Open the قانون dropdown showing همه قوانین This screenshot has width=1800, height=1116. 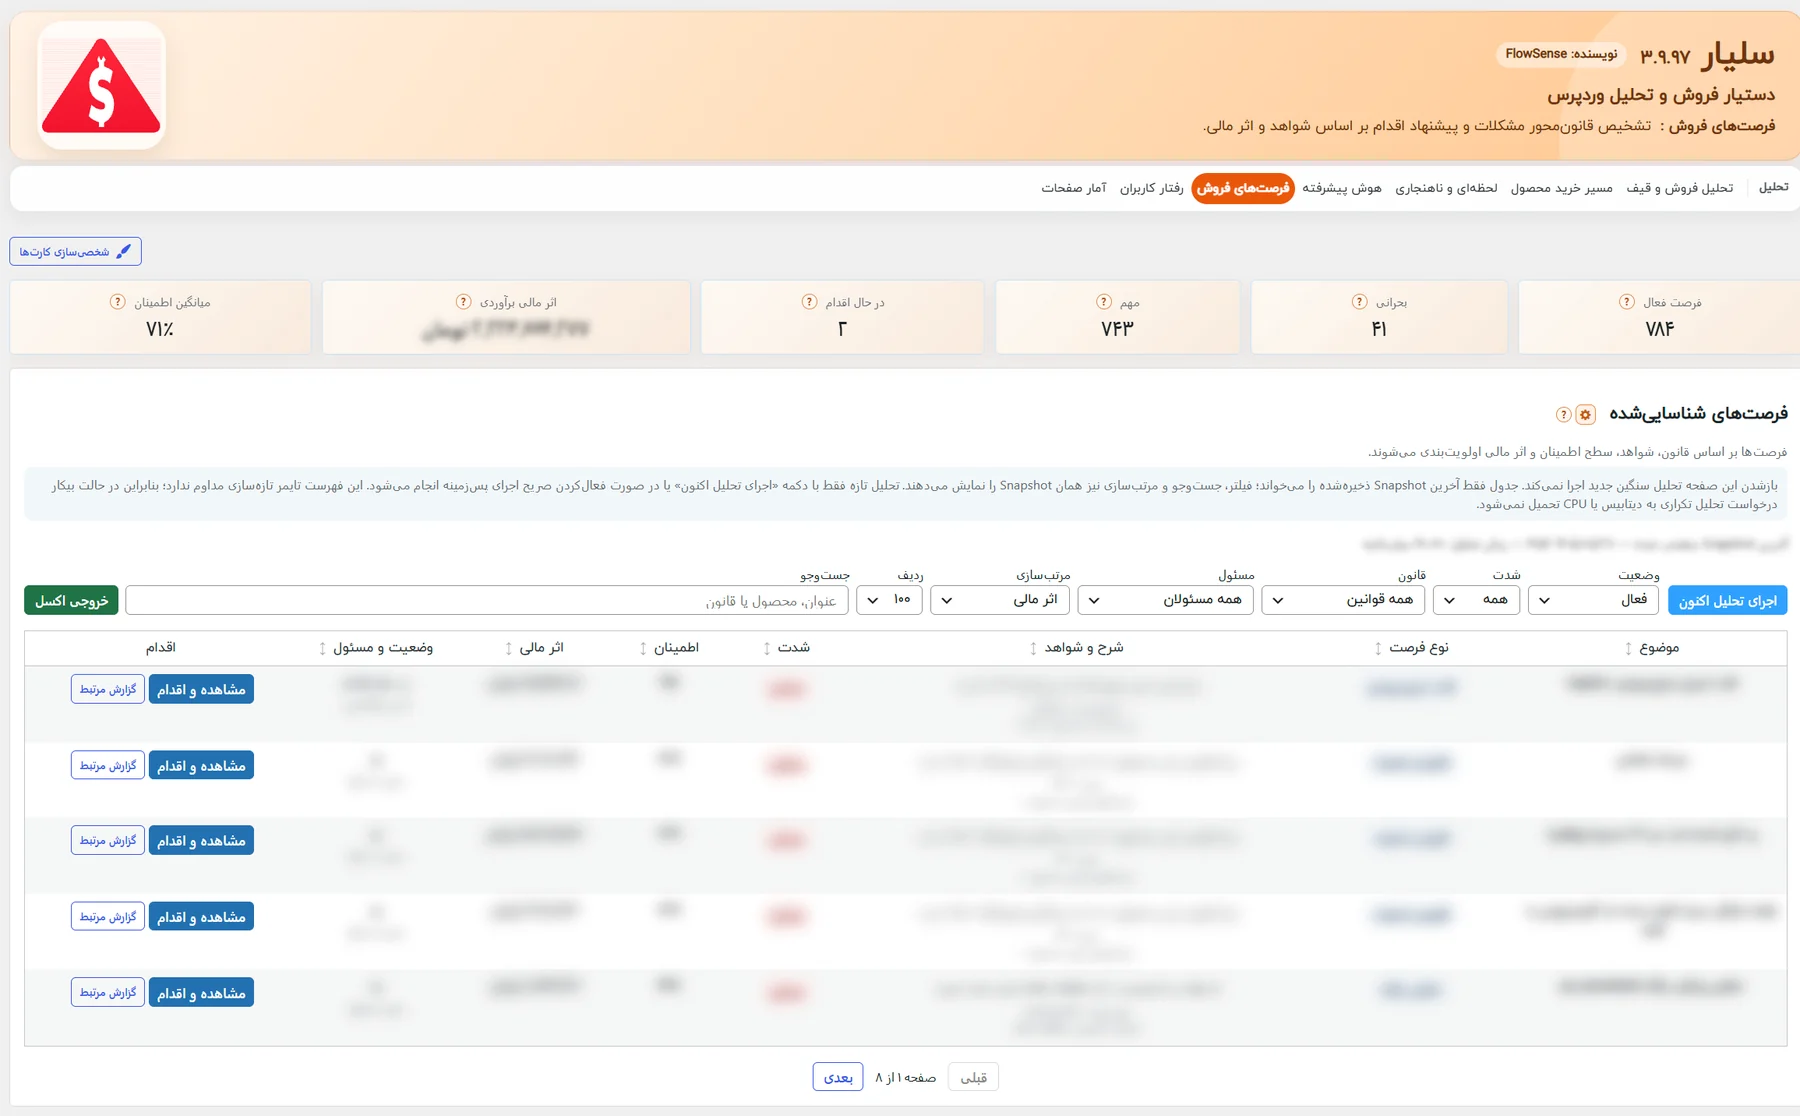point(1343,600)
